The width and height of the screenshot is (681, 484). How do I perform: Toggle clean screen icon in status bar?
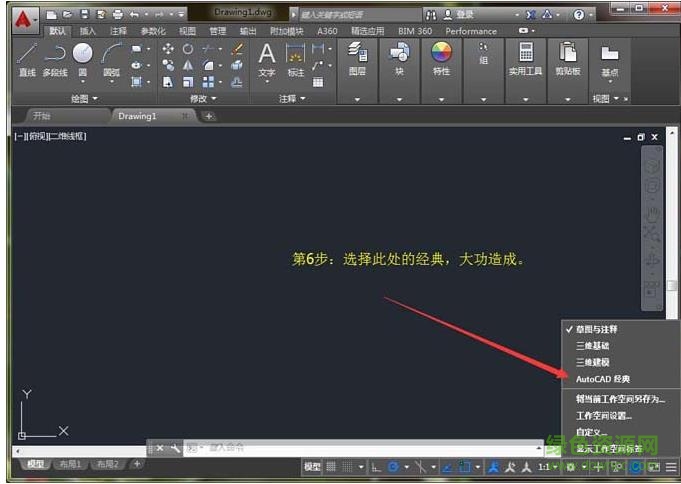(x=654, y=467)
